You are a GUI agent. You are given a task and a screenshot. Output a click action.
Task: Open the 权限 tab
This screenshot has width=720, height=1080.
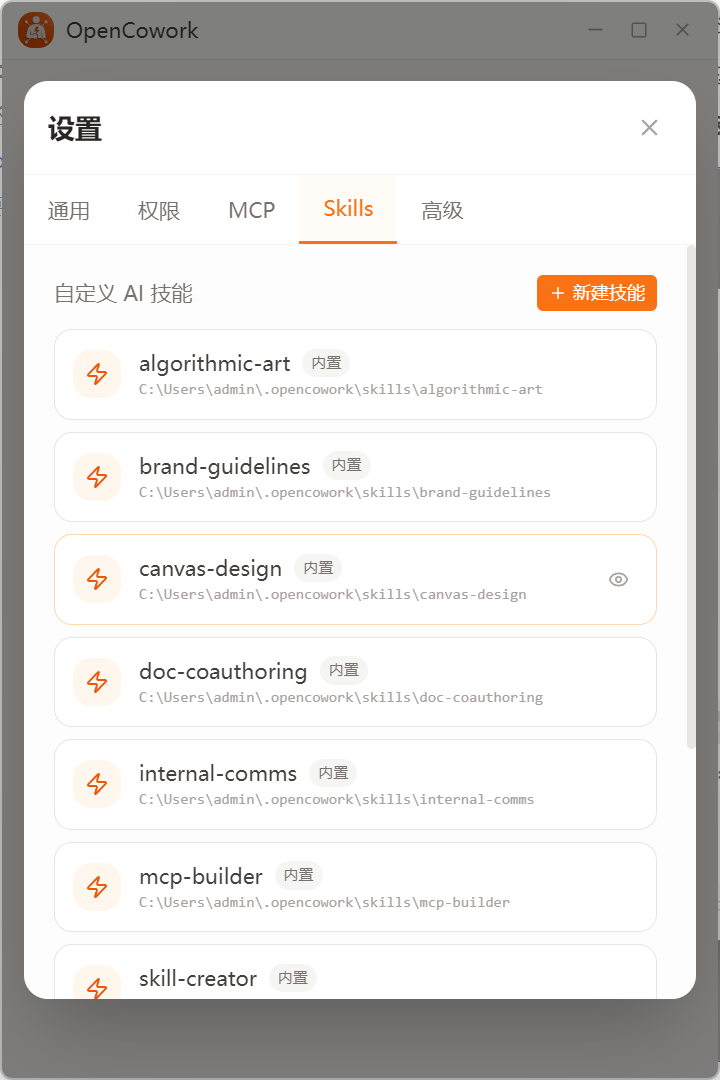pos(159,210)
